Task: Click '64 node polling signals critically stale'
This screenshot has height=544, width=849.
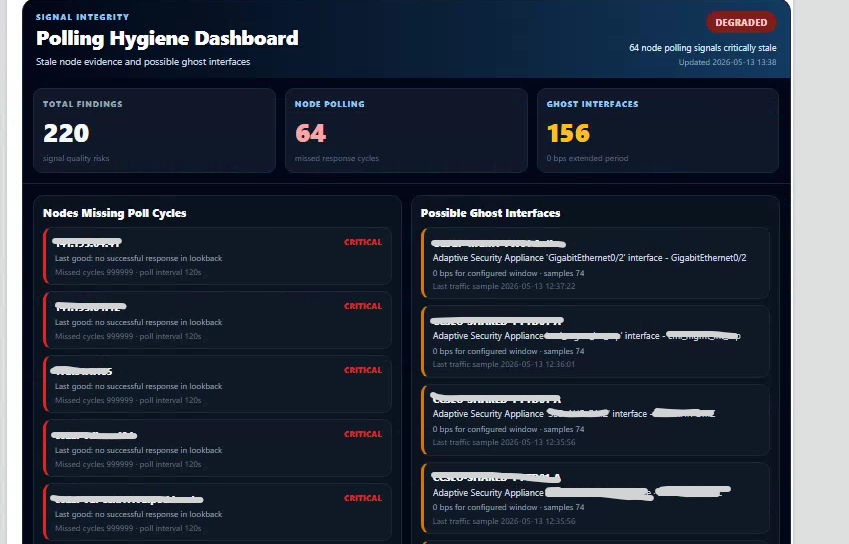Action: (702, 48)
